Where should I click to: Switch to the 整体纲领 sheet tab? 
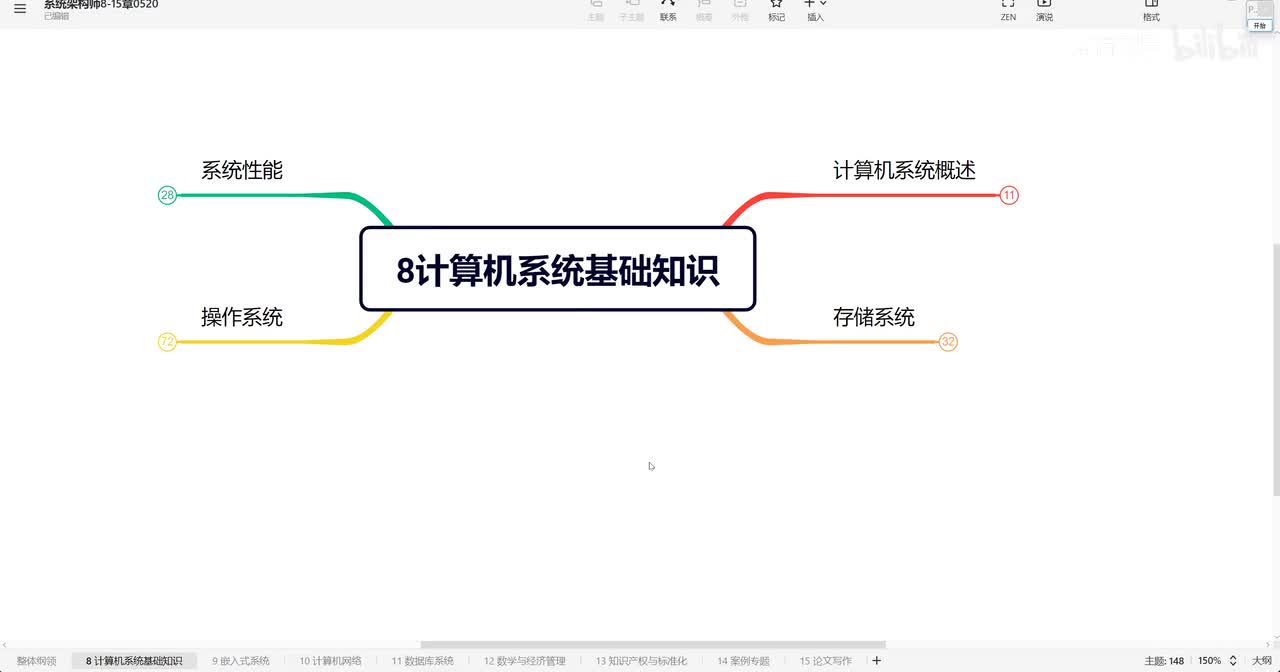pyautogui.click(x=37, y=661)
